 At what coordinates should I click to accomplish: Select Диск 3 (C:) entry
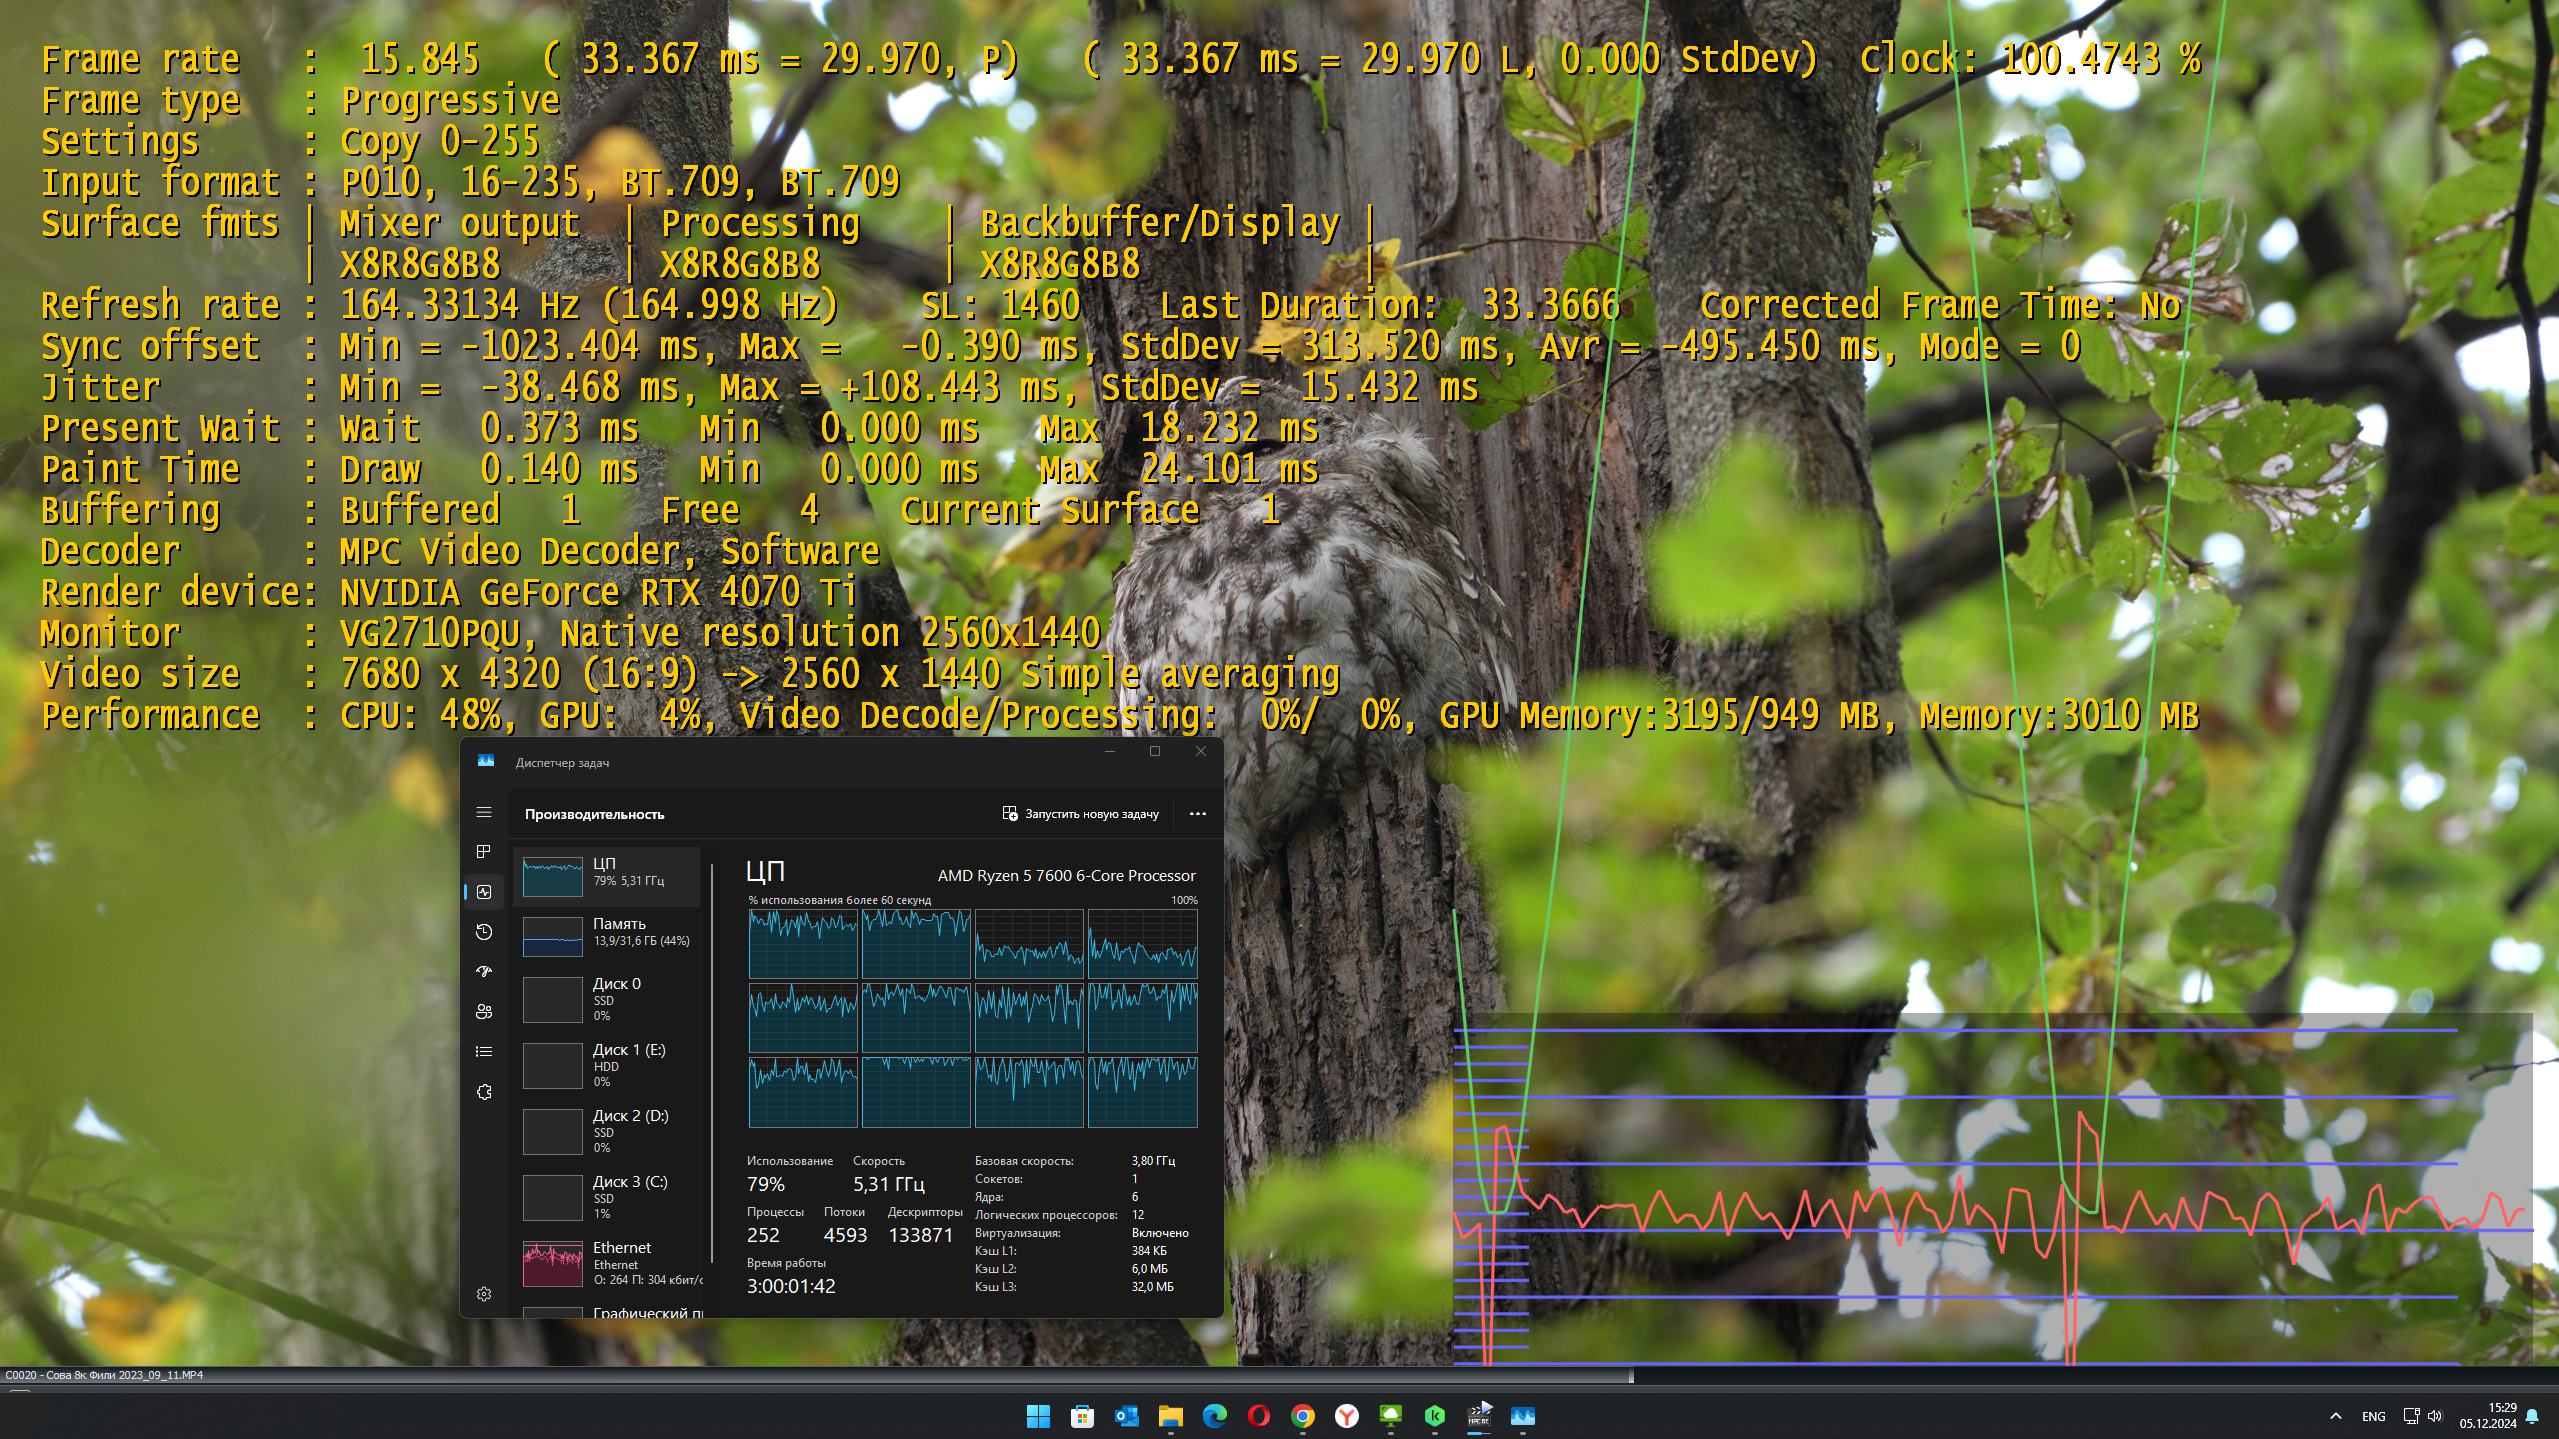click(x=608, y=1196)
